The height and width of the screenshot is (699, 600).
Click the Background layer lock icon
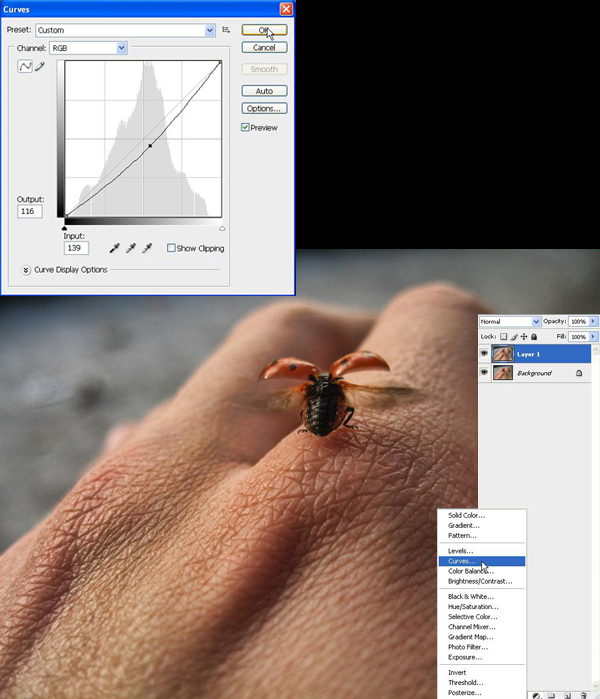coord(579,373)
